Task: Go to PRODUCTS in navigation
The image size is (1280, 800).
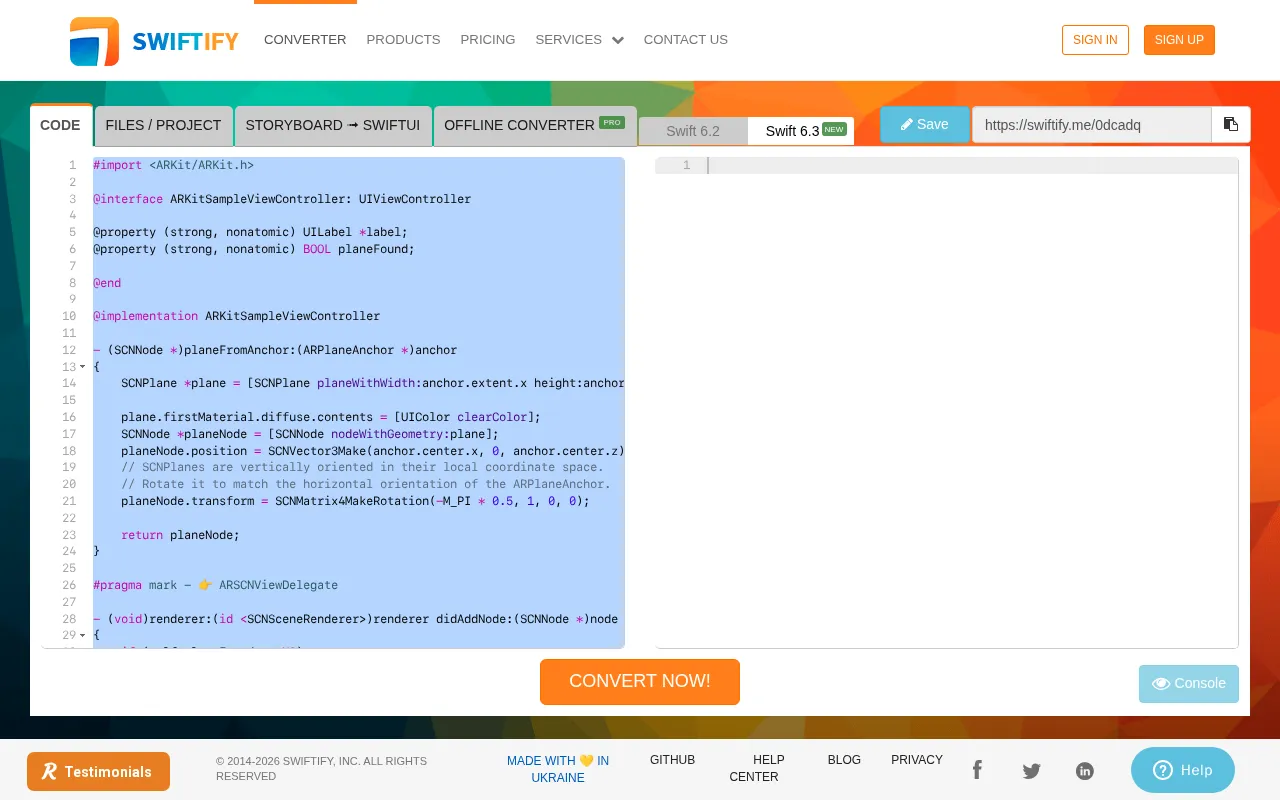Action: click(403, 40)
